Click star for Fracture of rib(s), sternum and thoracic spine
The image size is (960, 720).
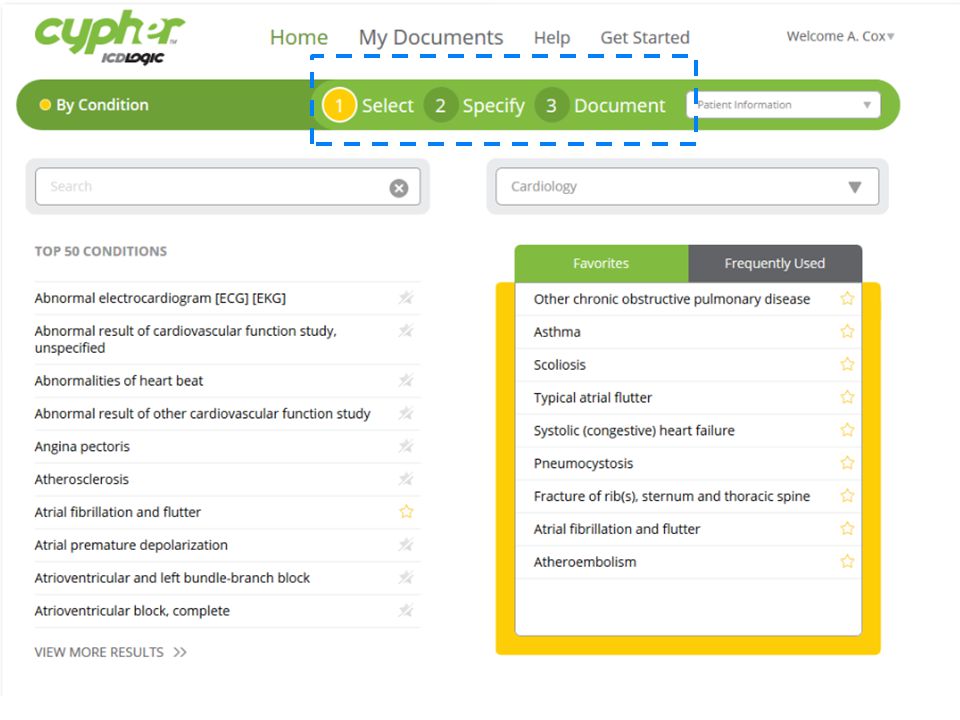tap(847, 496)
